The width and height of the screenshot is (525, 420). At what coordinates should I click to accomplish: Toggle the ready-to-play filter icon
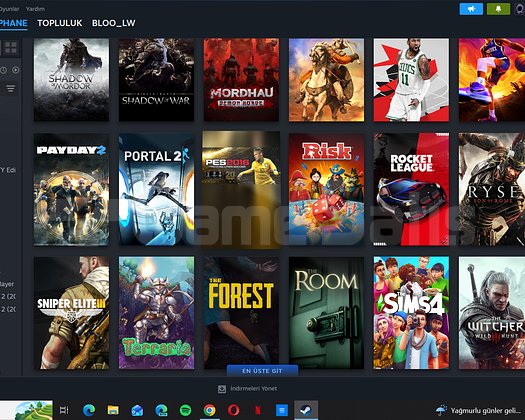point(15,70)
